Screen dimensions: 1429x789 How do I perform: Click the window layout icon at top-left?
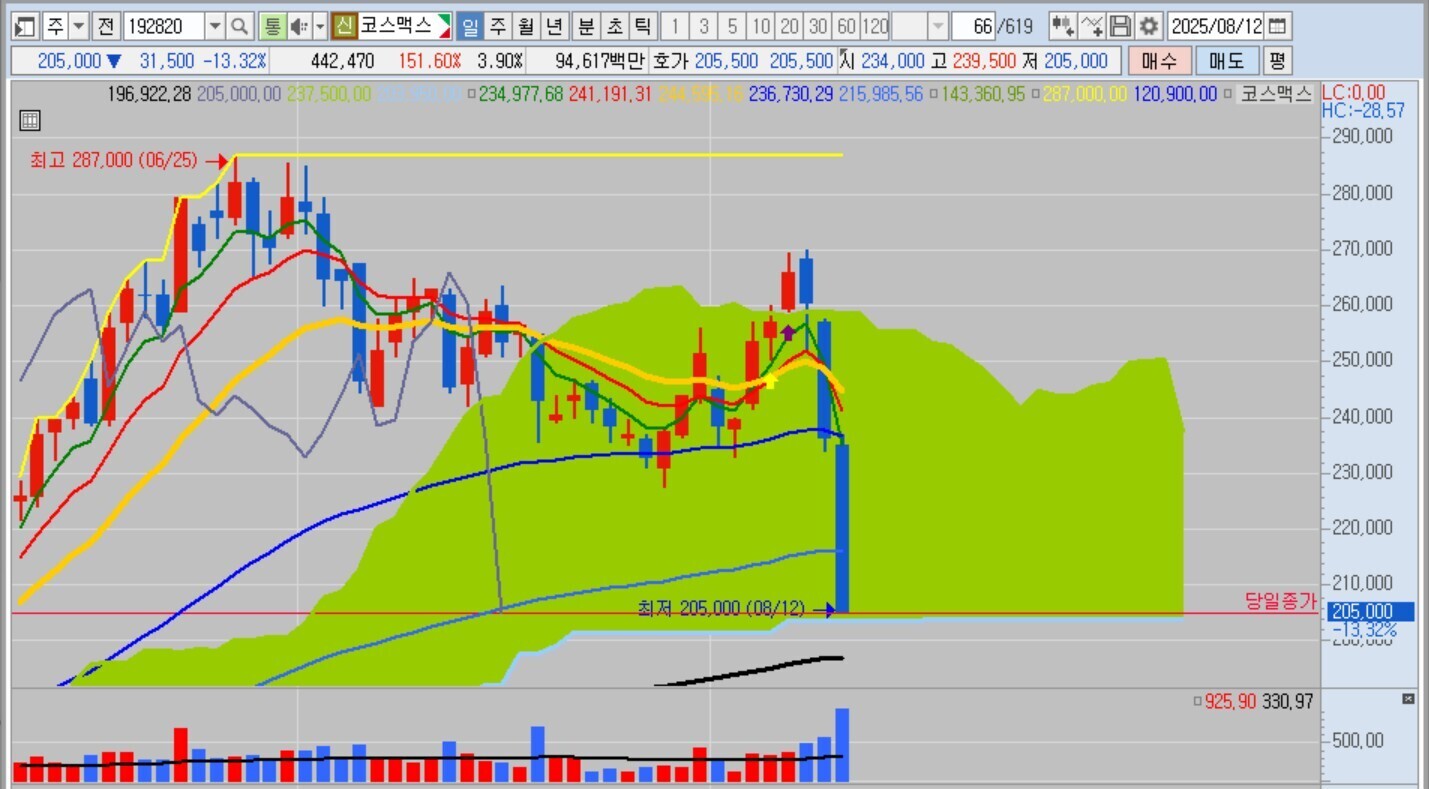(x=25, y=25)
